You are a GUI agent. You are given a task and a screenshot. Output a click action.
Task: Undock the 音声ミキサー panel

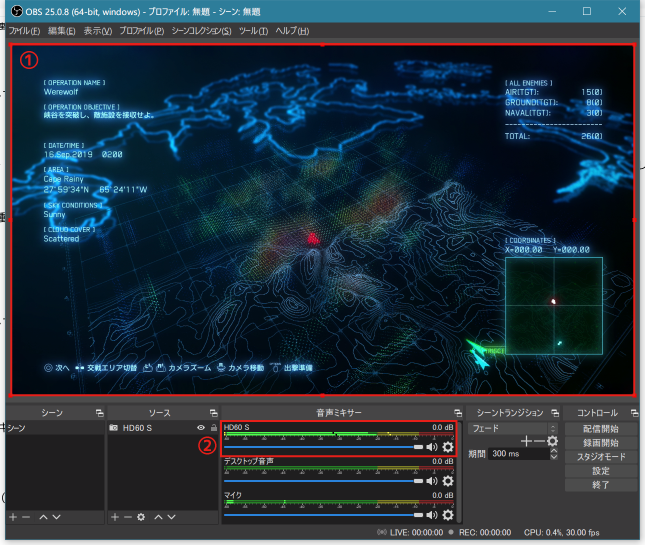pos(458,413)
